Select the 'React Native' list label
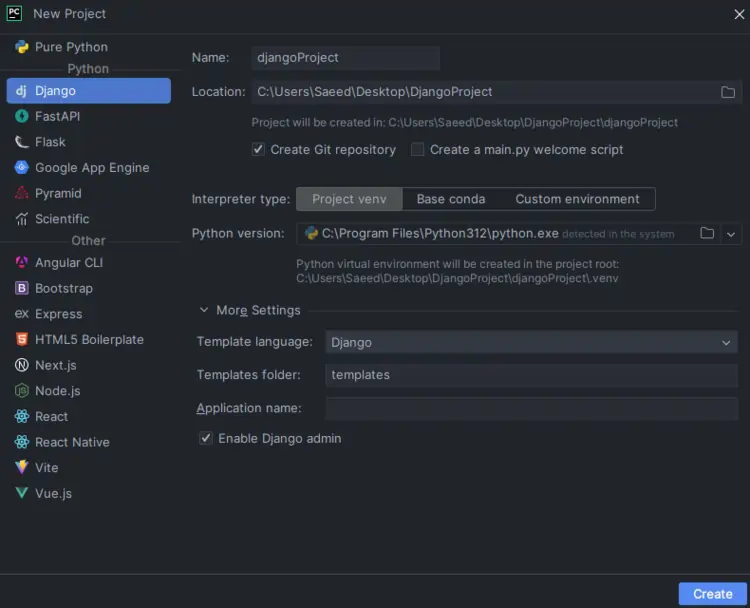 [72, 442]
